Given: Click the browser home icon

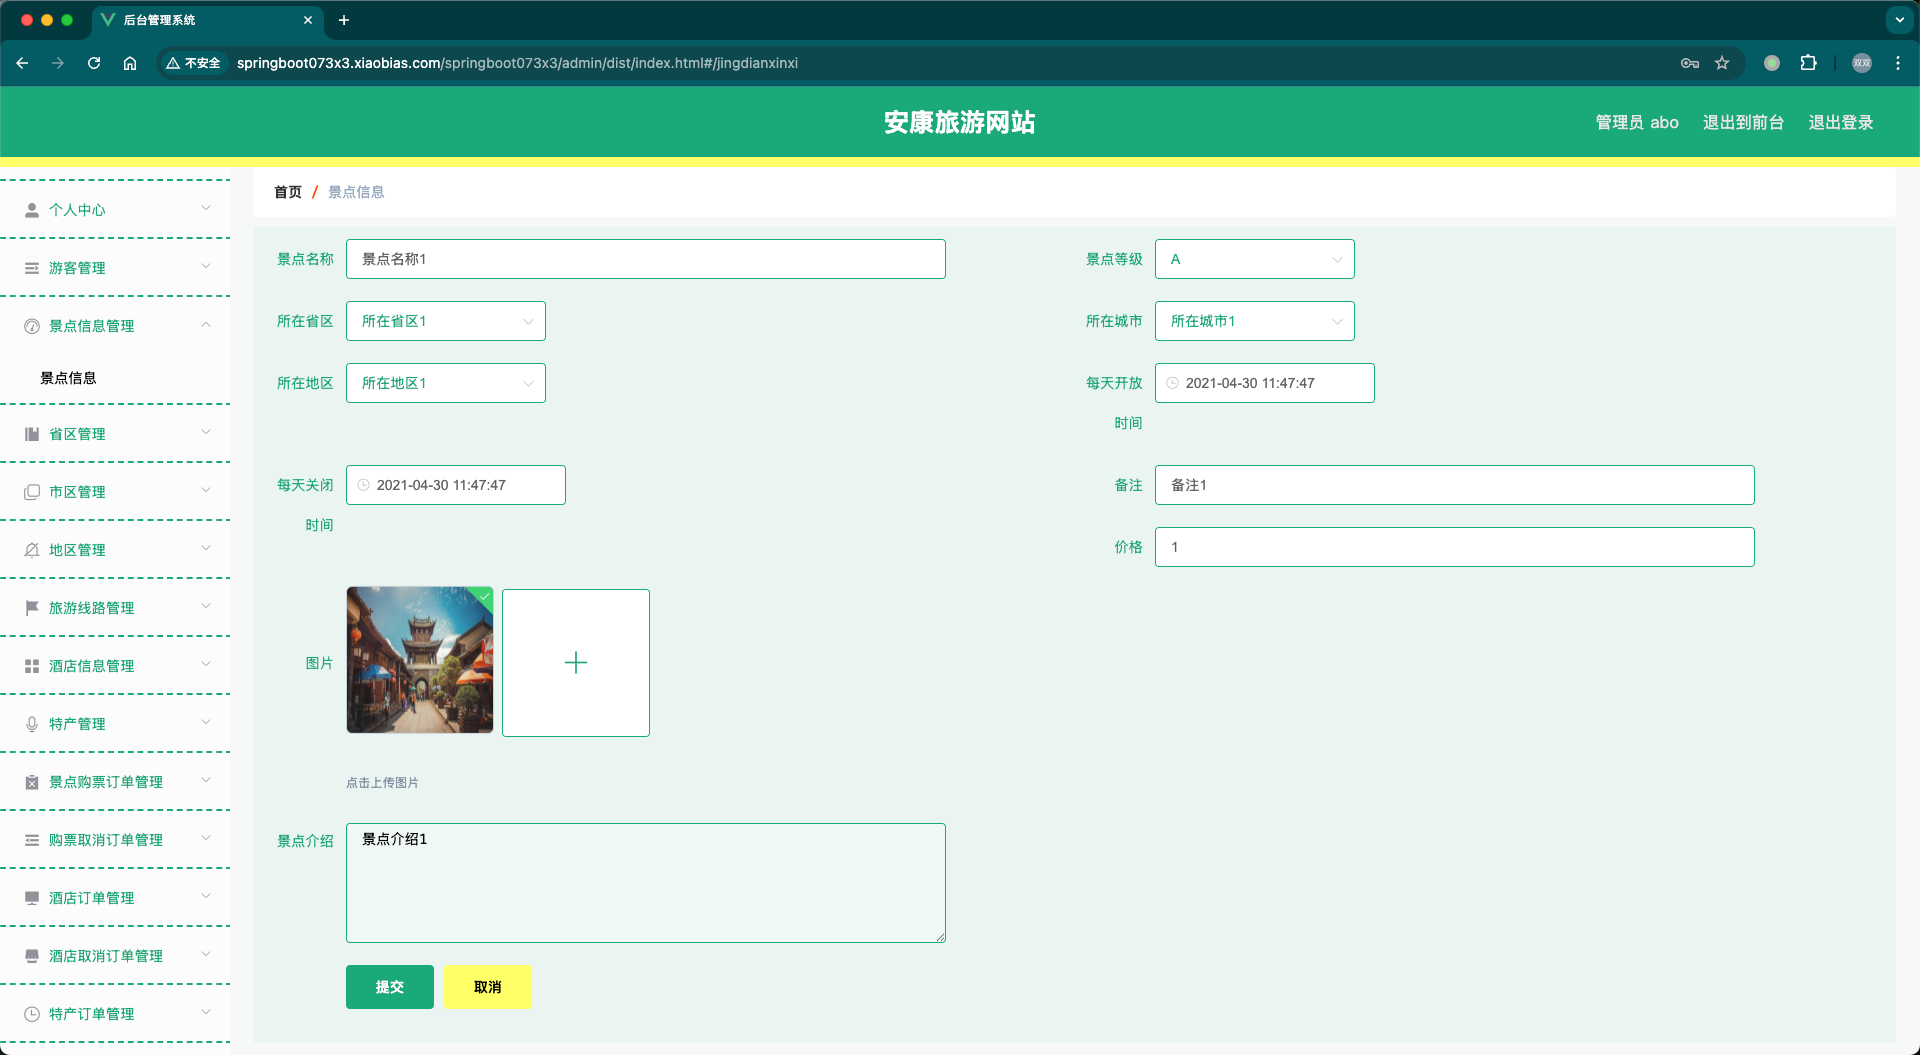Looking at the screenshot, I should tap(130, 63).
